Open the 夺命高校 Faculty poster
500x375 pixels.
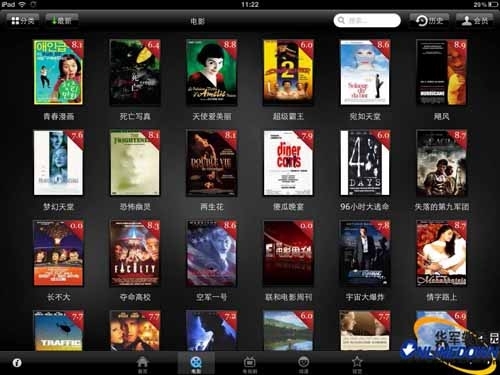(135, 253)
